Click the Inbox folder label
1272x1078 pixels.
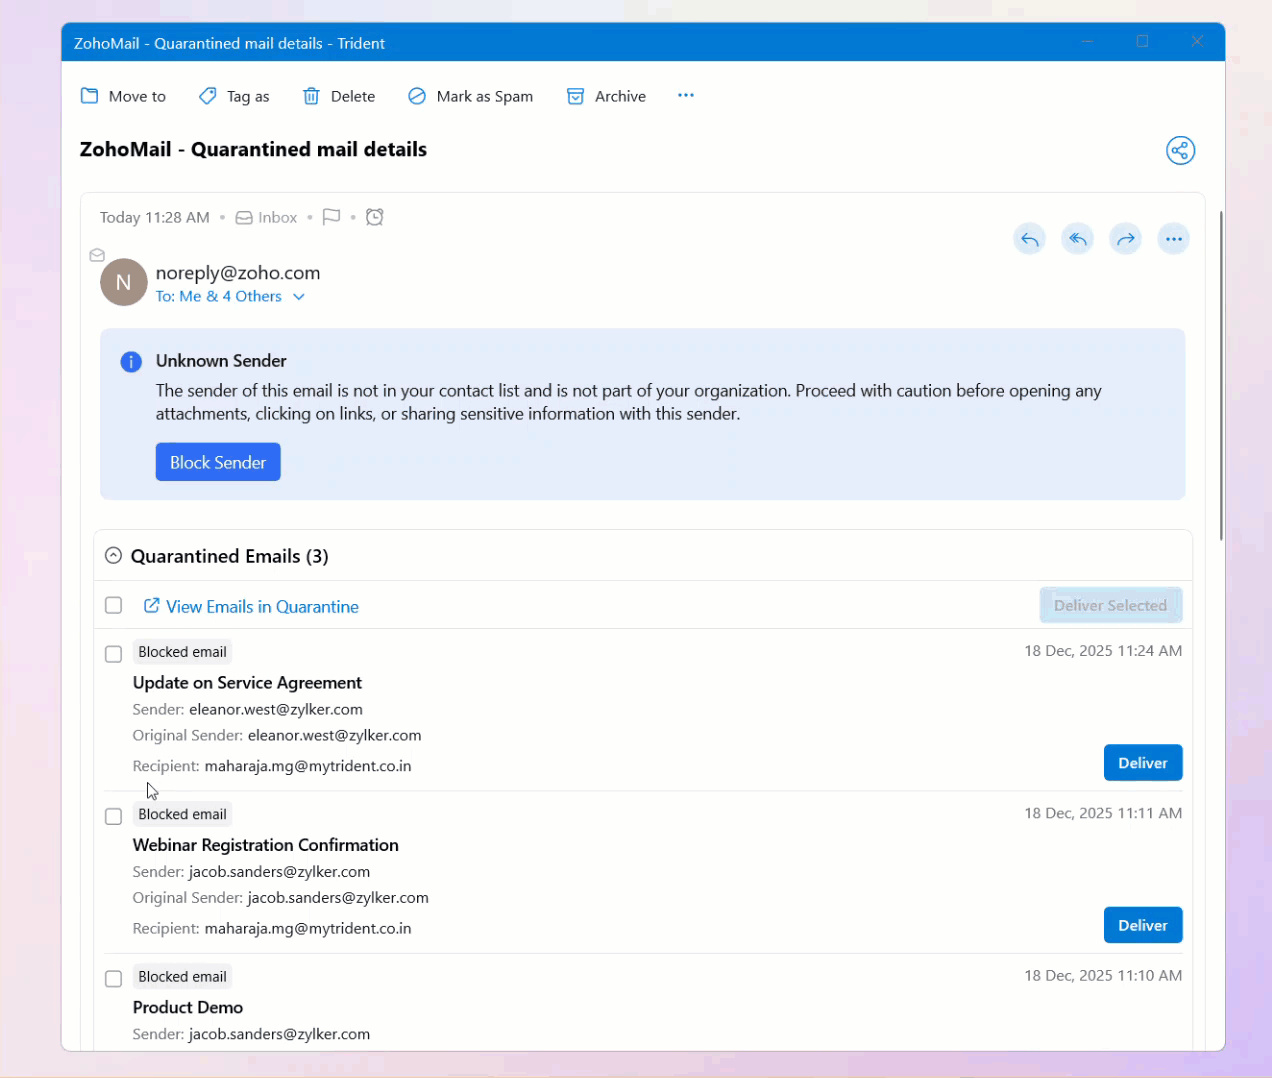click(x=267, y=217)
